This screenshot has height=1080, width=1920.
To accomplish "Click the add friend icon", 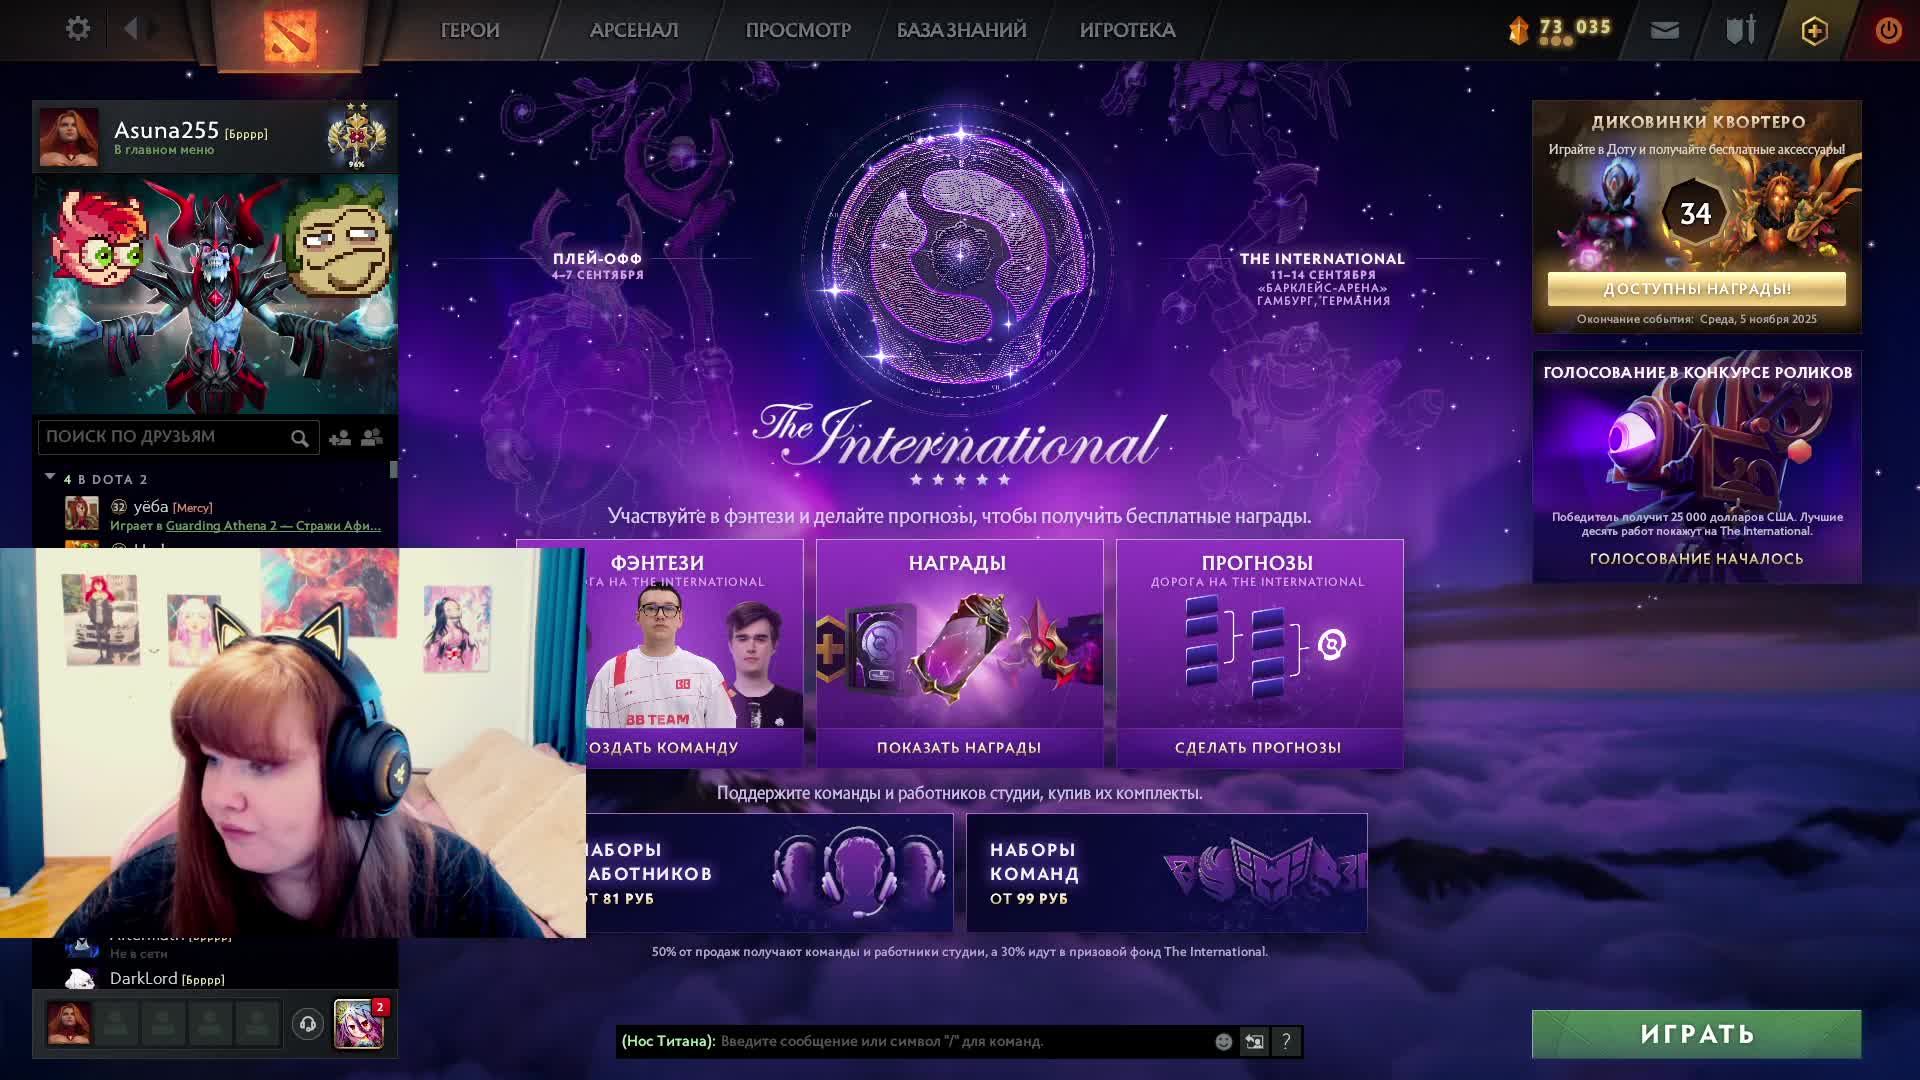I will pyautogui.click(x=340, y=438).
